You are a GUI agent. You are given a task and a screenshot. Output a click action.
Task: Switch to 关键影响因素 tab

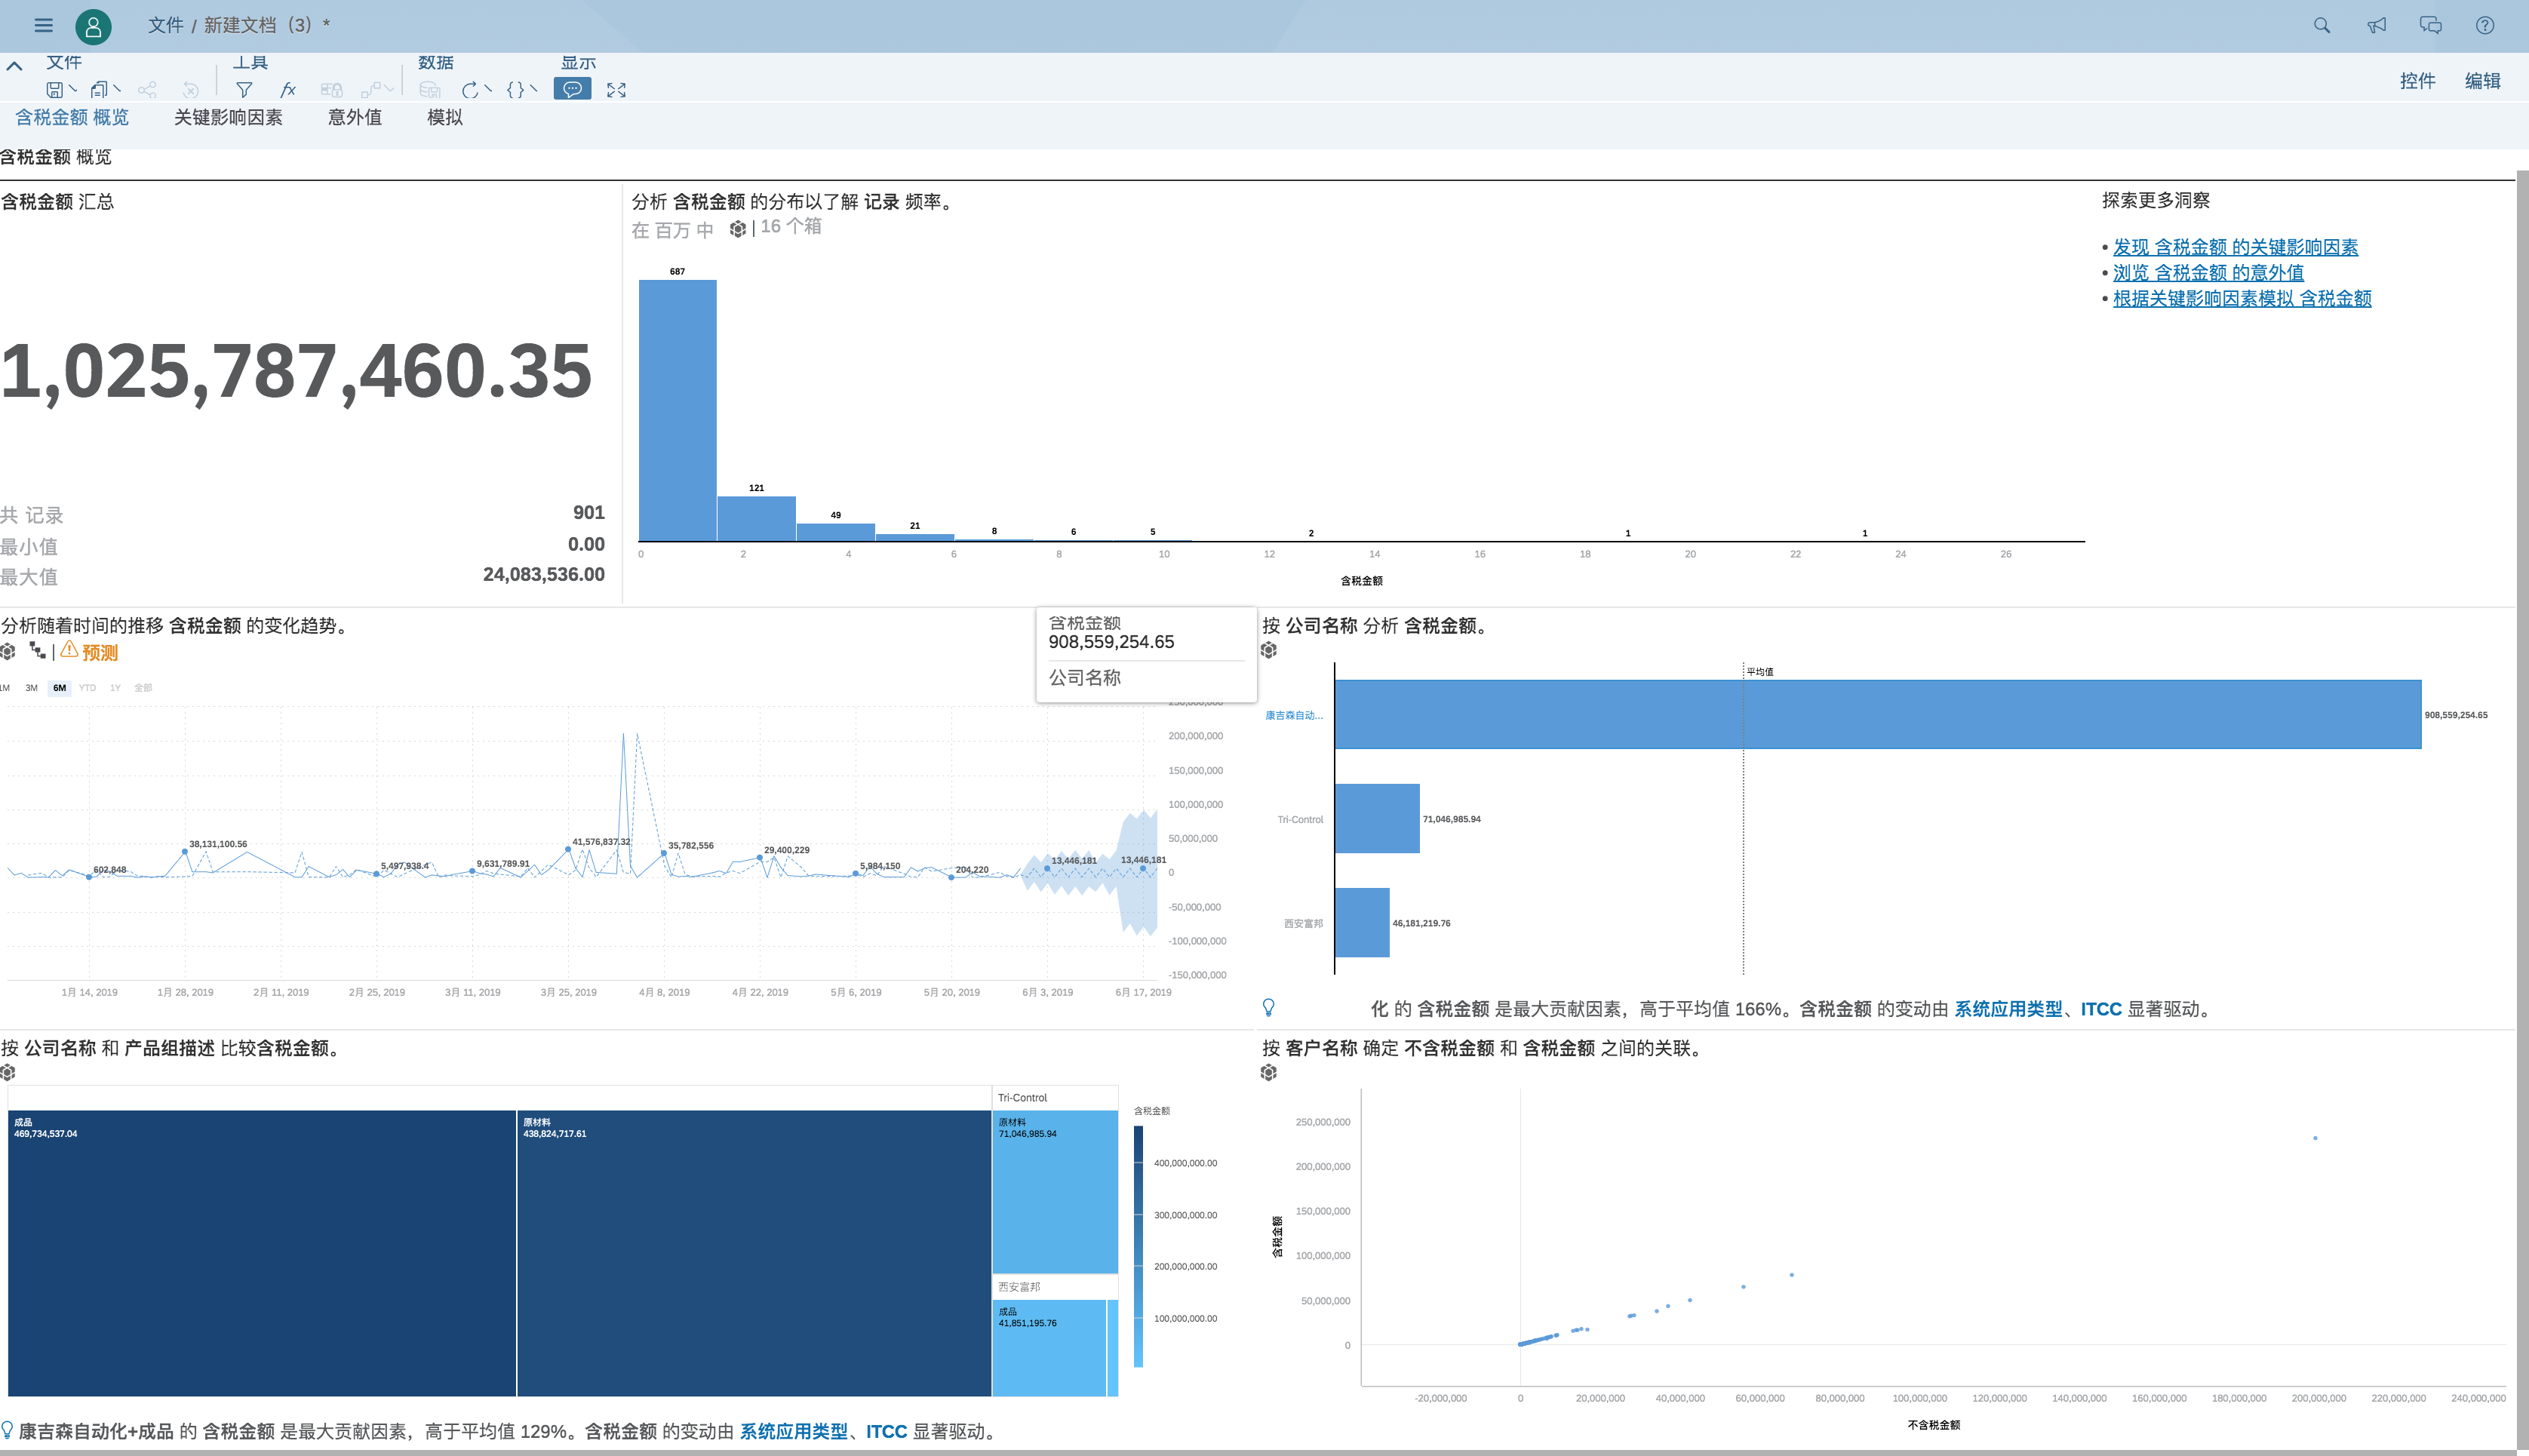(x=228, y=117)
